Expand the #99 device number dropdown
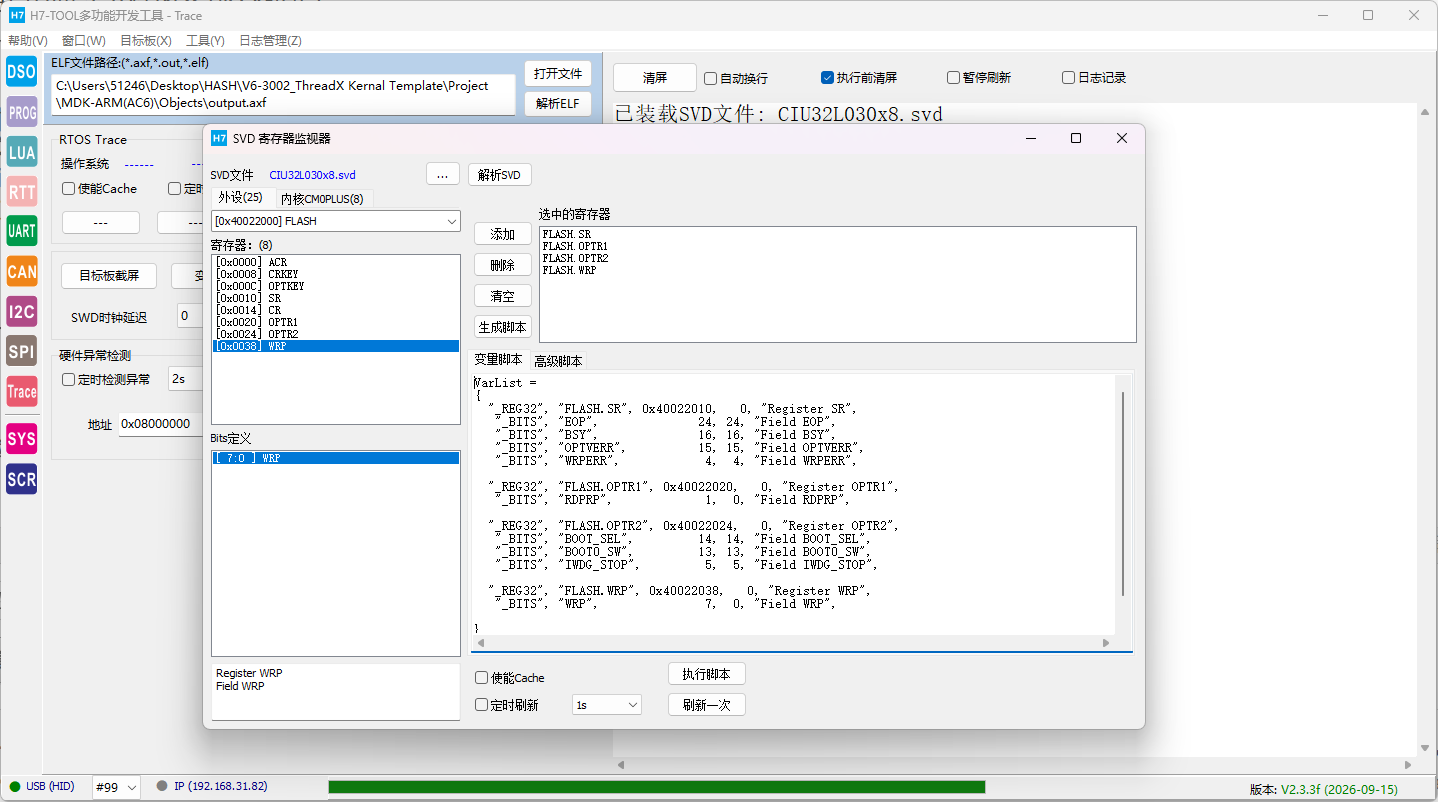The height and width of the screenshot is (802, 1438). click(x=116, y=787)
